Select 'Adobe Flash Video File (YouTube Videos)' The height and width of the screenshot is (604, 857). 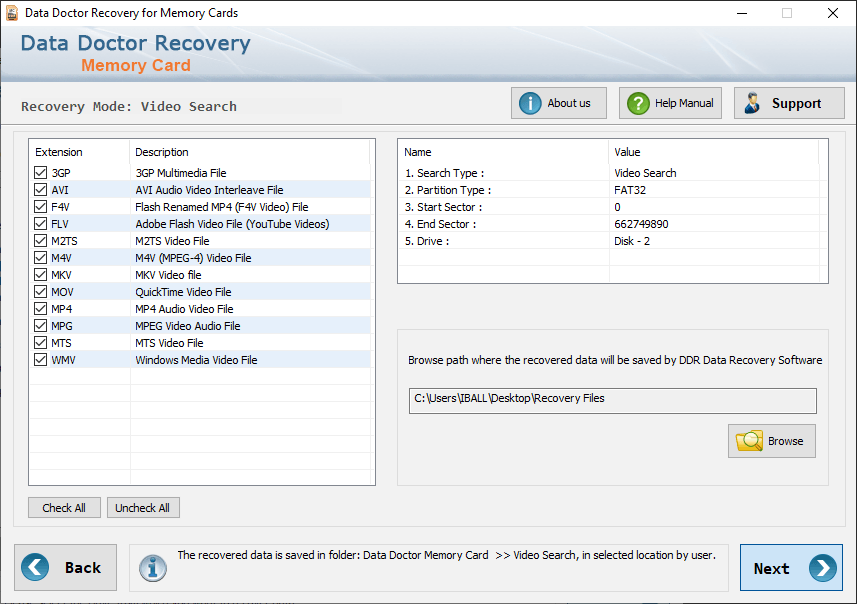(x=232, y=224)
